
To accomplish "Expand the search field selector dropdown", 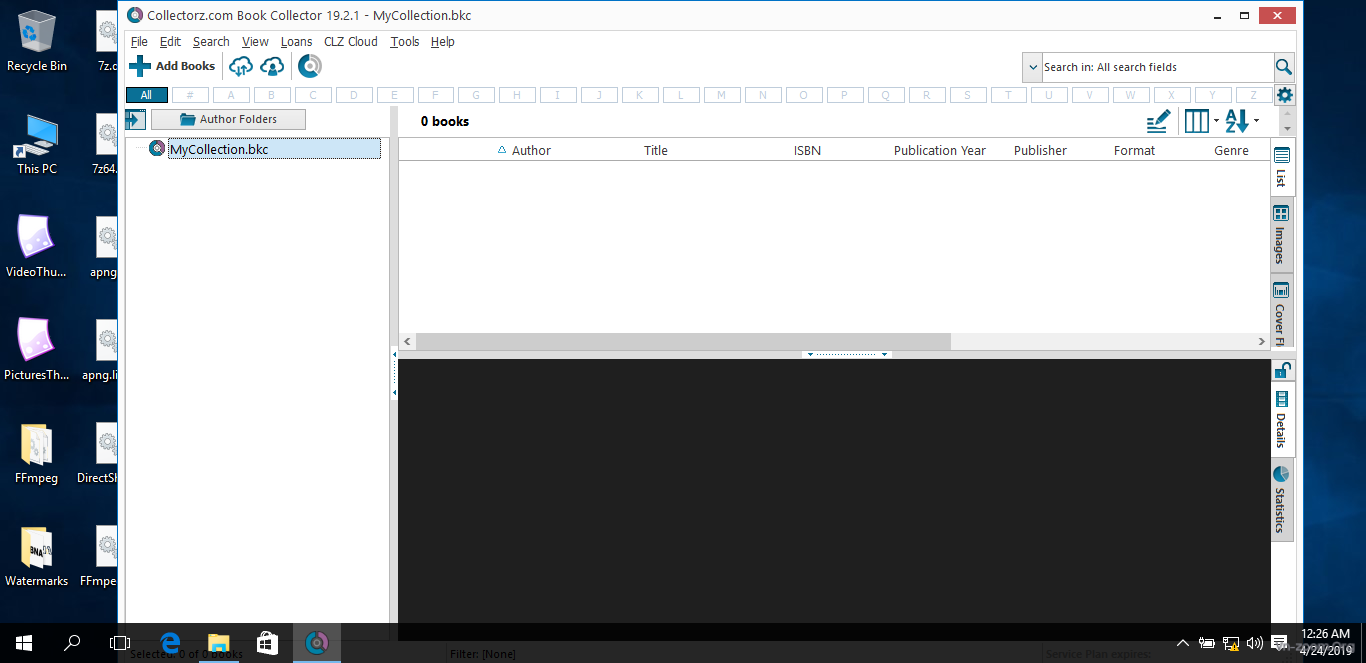I will click(1032, 67).
